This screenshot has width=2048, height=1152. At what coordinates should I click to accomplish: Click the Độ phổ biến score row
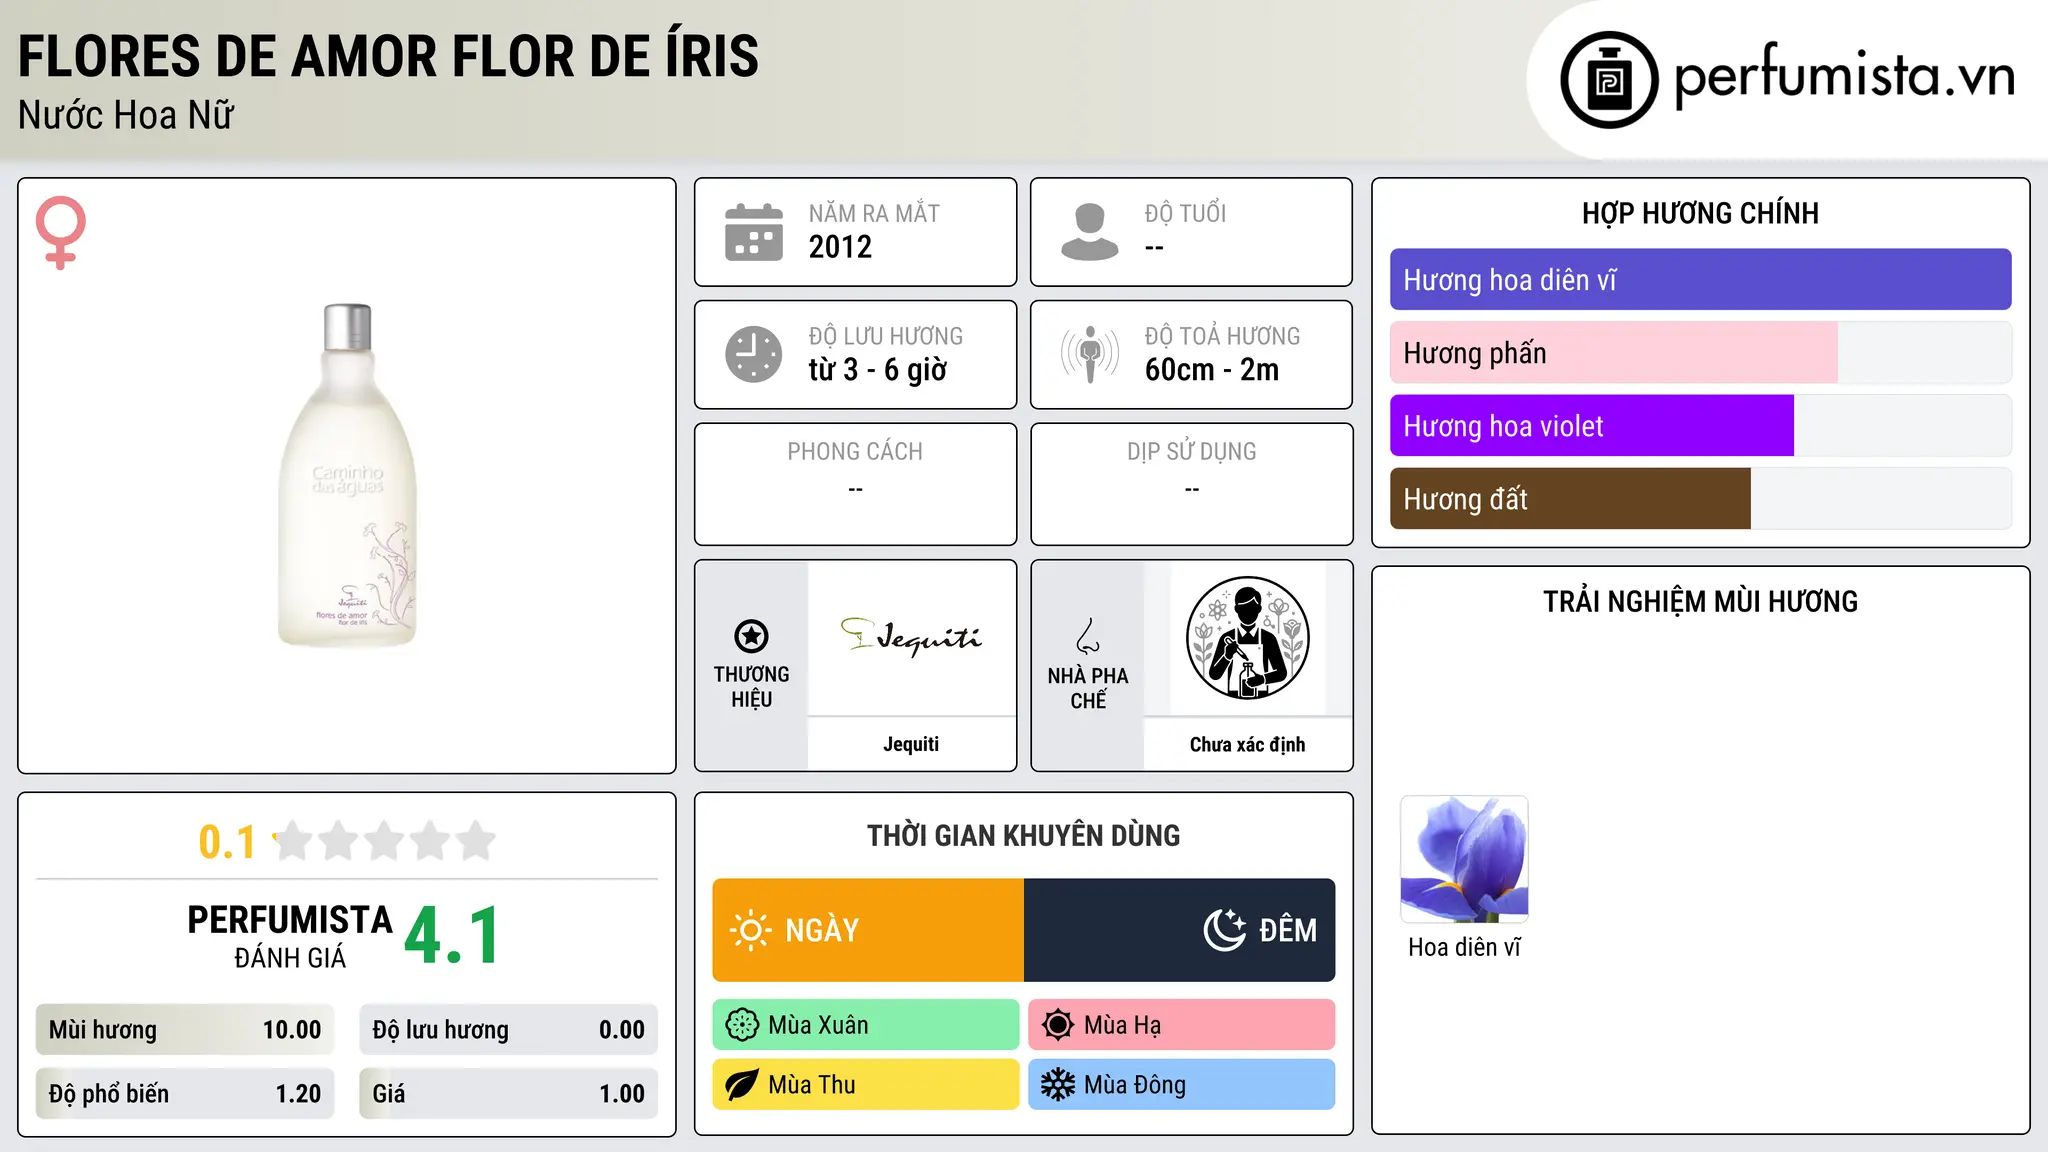[x=185, y=1094]
